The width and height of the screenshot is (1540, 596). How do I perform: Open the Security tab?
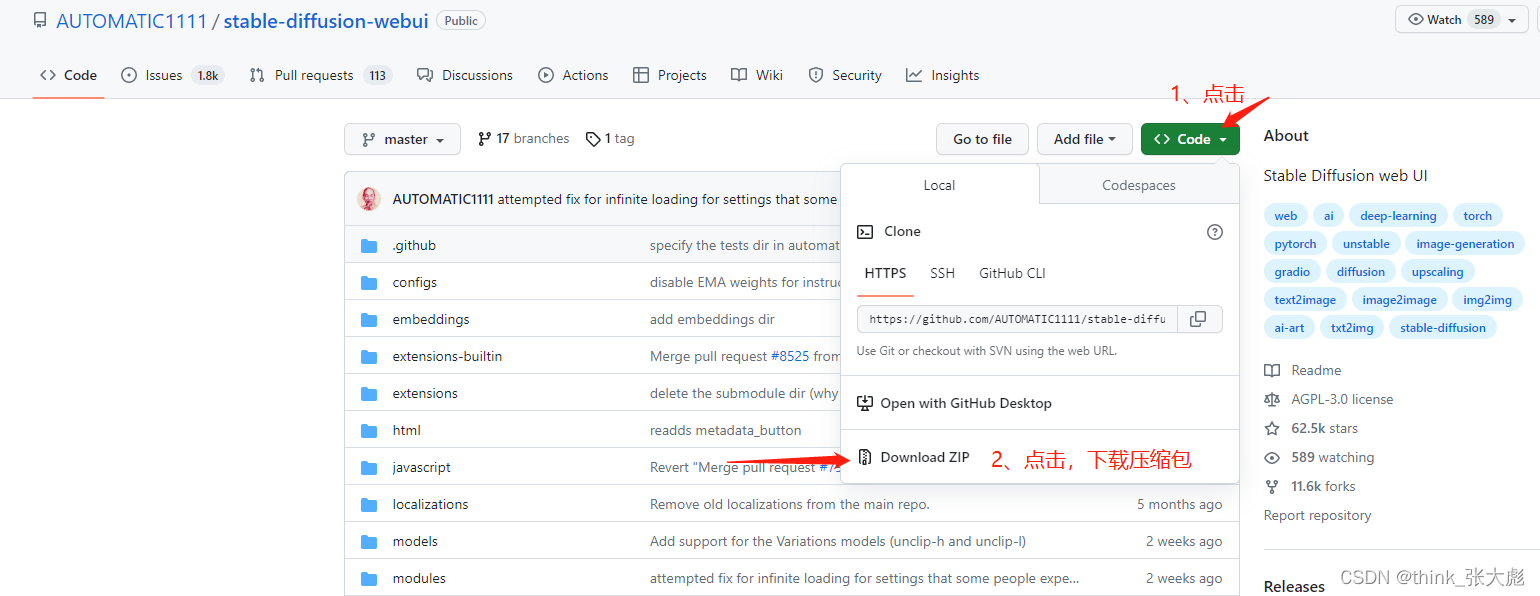pyautogui.click(x=845, y=75)
